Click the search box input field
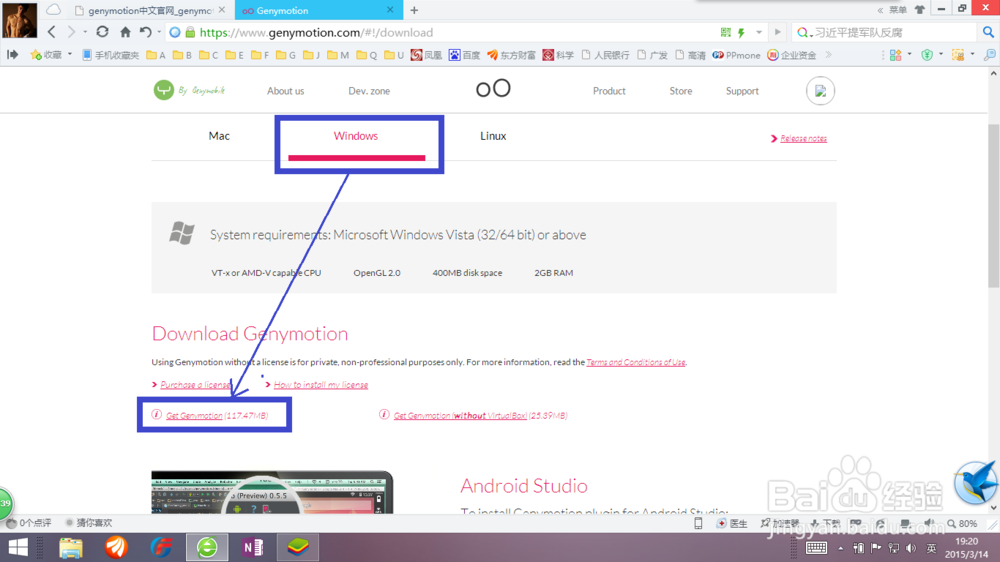 [895, 32]
